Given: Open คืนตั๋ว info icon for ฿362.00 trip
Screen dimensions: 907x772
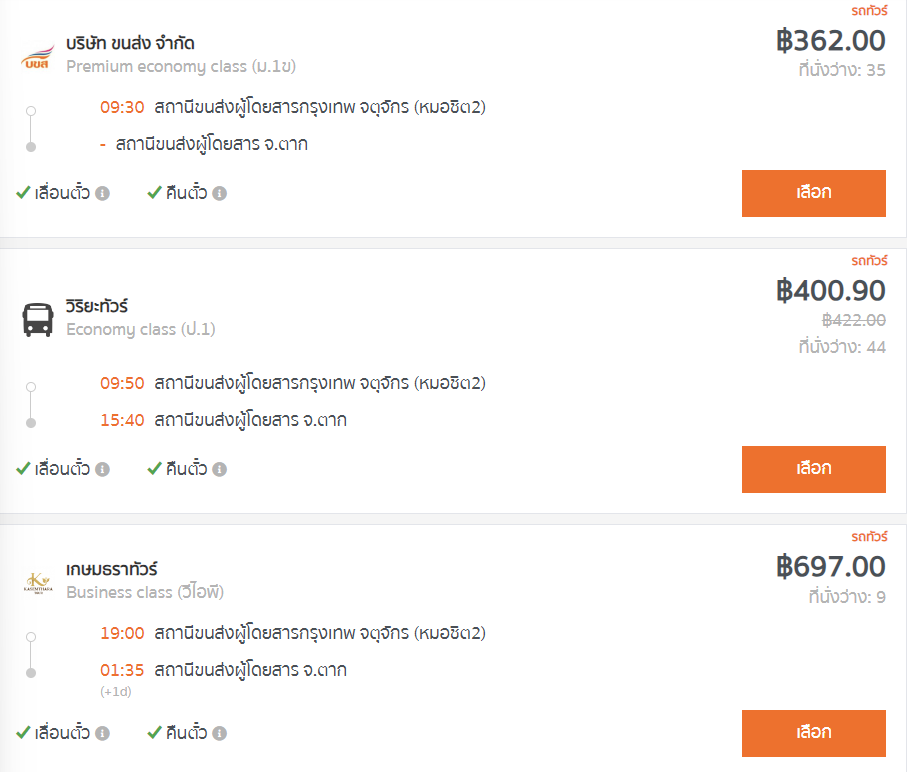Looking at the screenshot, I should 220,193.
